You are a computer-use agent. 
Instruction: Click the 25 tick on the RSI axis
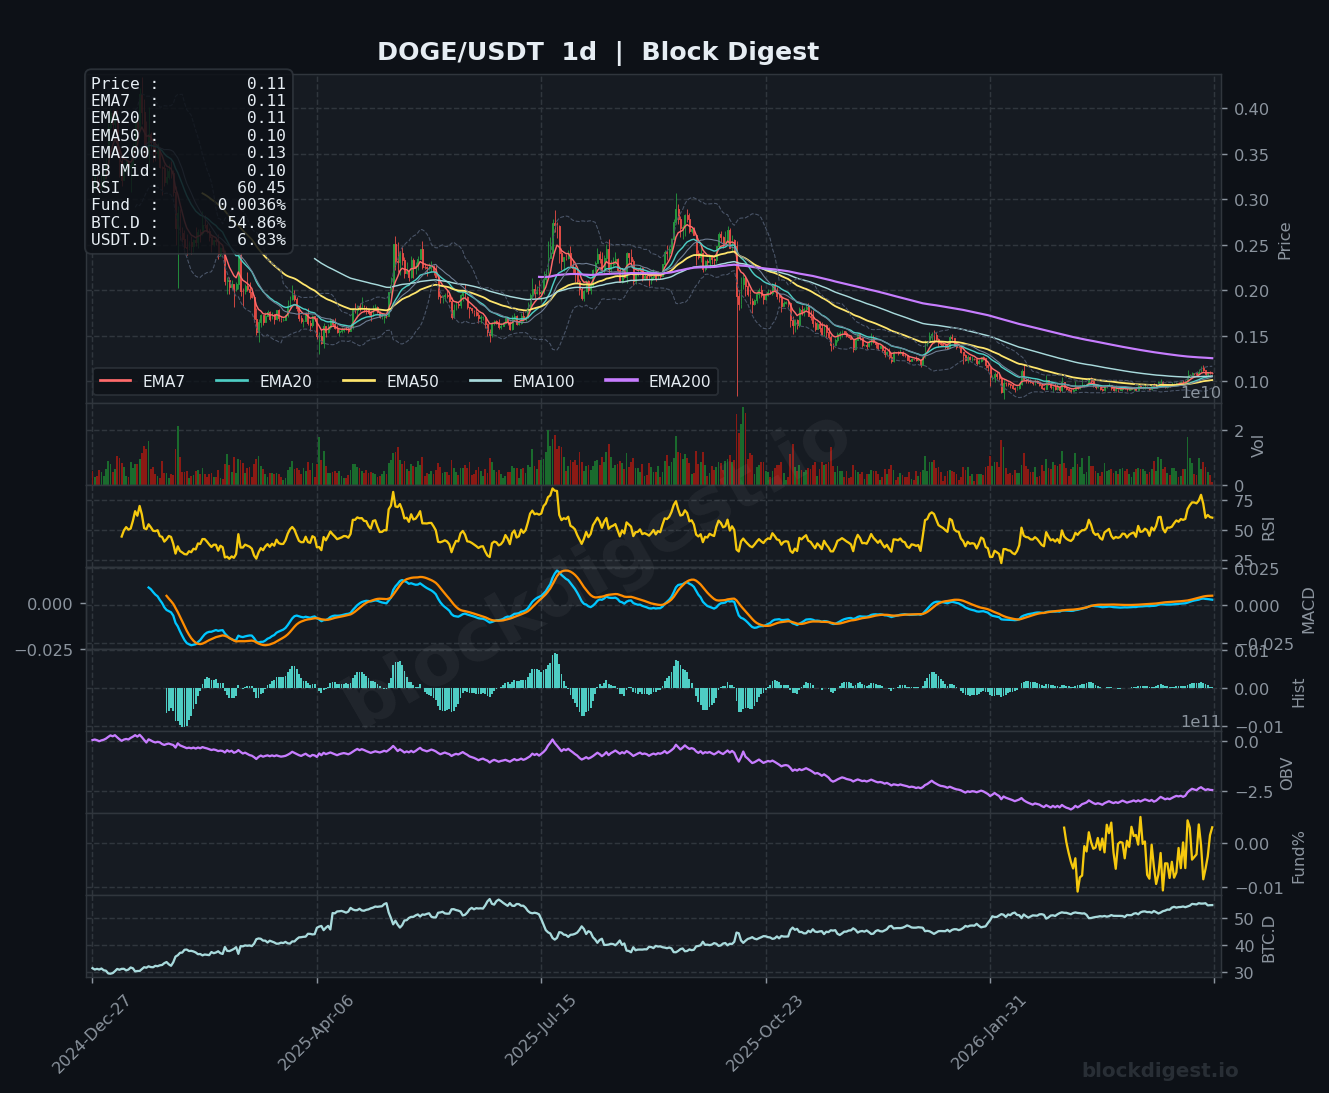pyautogui.click(x=1243, y=562)
